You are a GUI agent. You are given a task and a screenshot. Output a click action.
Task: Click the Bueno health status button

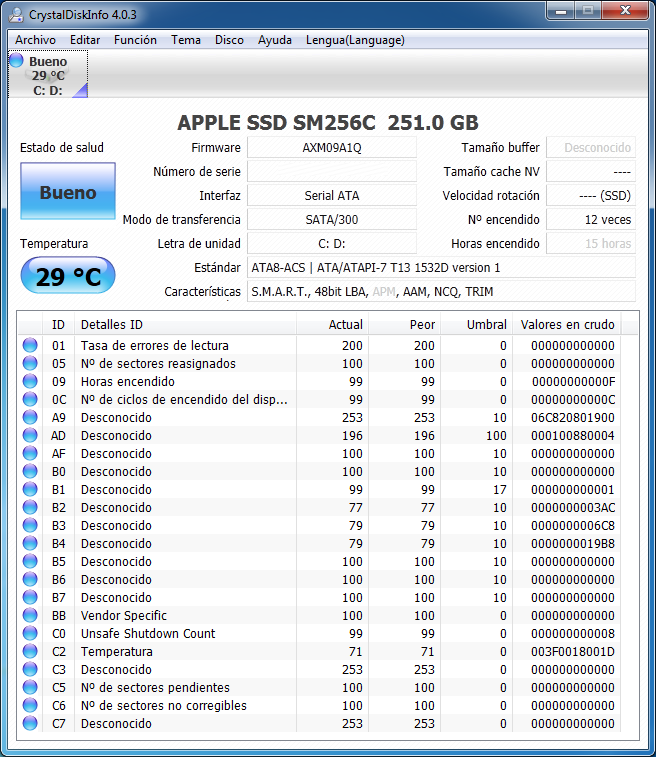pyautogui.click(x=68, y=192)
